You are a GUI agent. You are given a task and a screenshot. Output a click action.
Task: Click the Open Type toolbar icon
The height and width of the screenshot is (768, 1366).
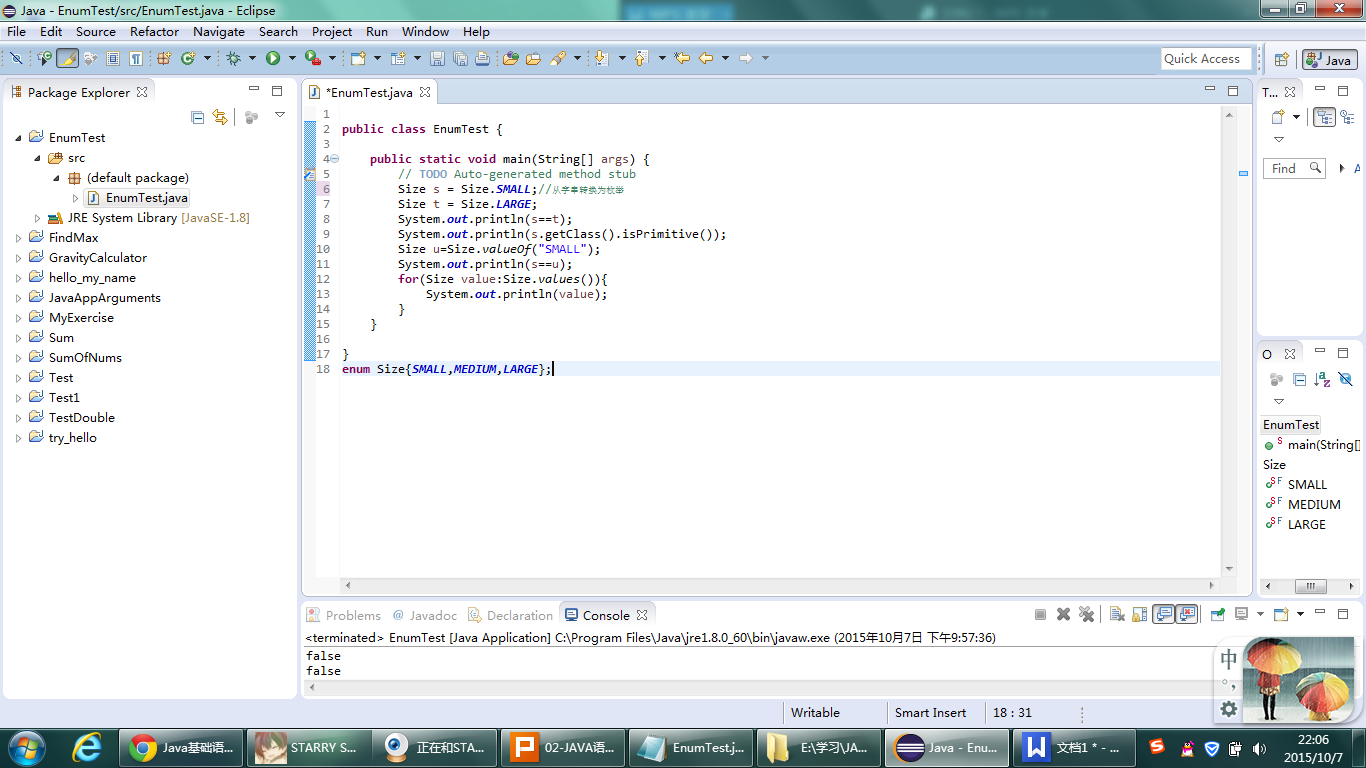(510, 58)
